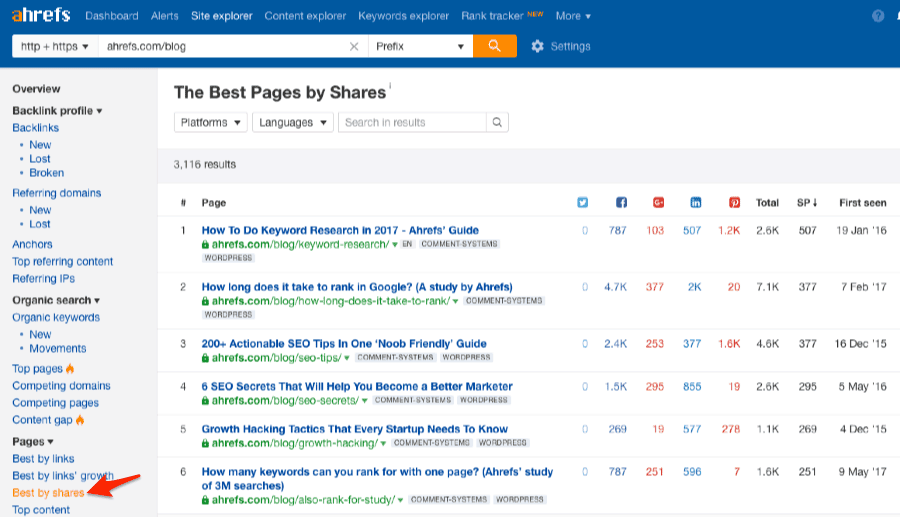
Task: Click the lock icon beside keyword-research URL
Action: click(x=205, y=245)
